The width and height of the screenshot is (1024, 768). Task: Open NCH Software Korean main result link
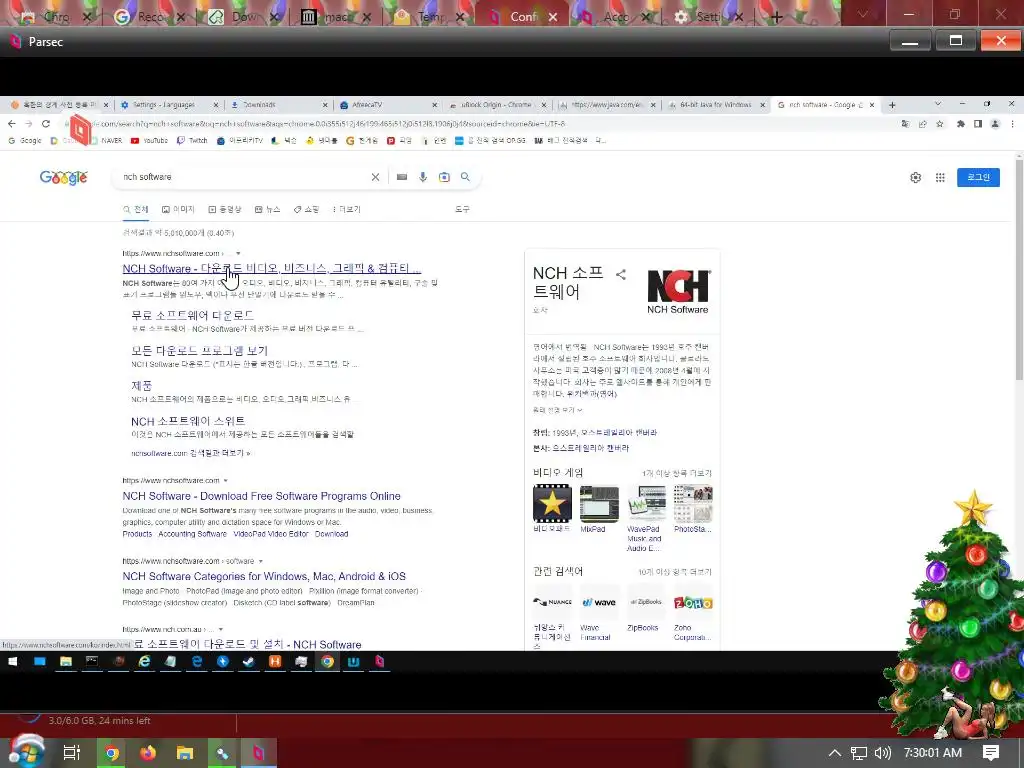(272, 268)
